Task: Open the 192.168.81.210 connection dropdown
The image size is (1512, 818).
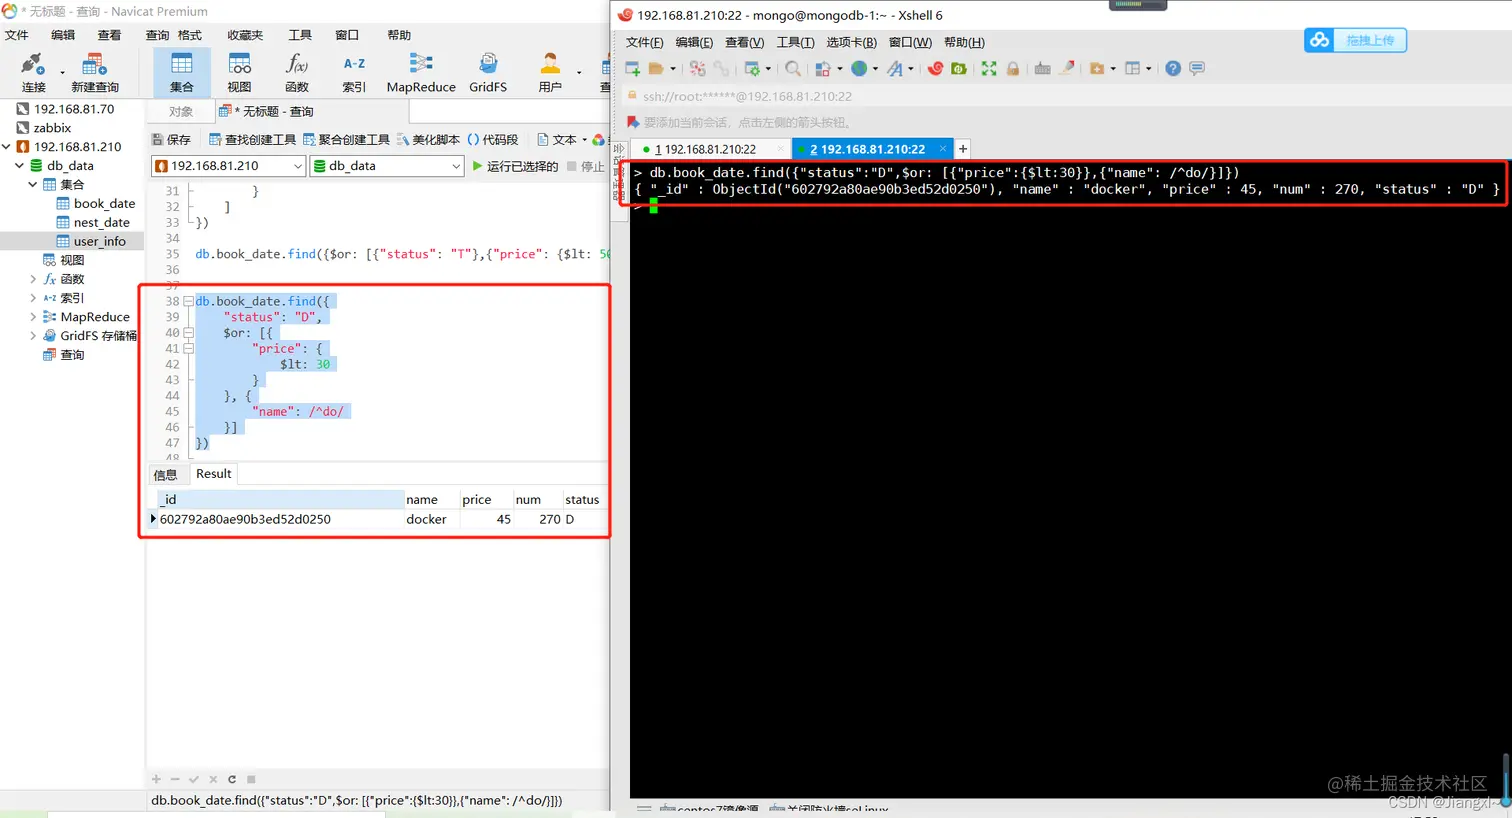Action: (x=297, y=166)
